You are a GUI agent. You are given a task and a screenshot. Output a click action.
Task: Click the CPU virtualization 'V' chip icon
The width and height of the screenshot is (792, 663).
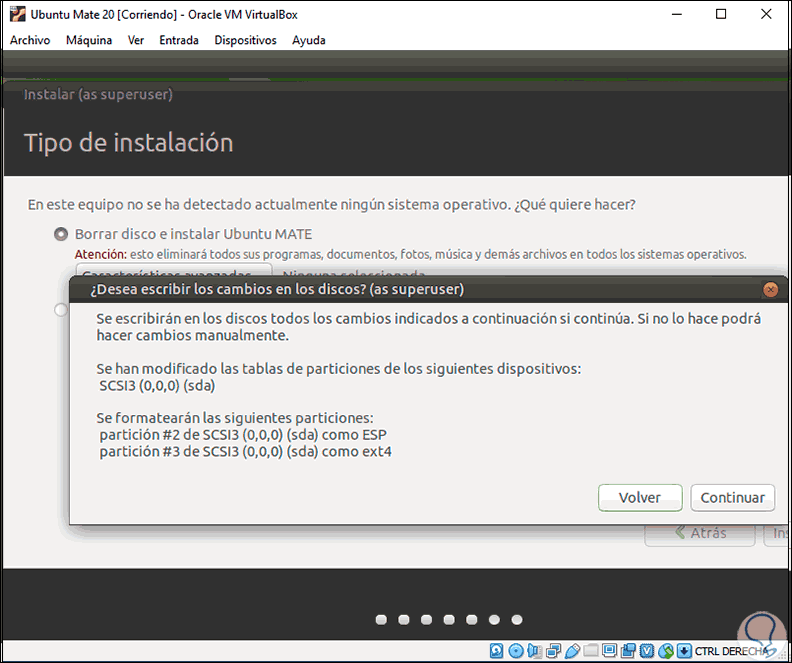click(x=647, y=650)
